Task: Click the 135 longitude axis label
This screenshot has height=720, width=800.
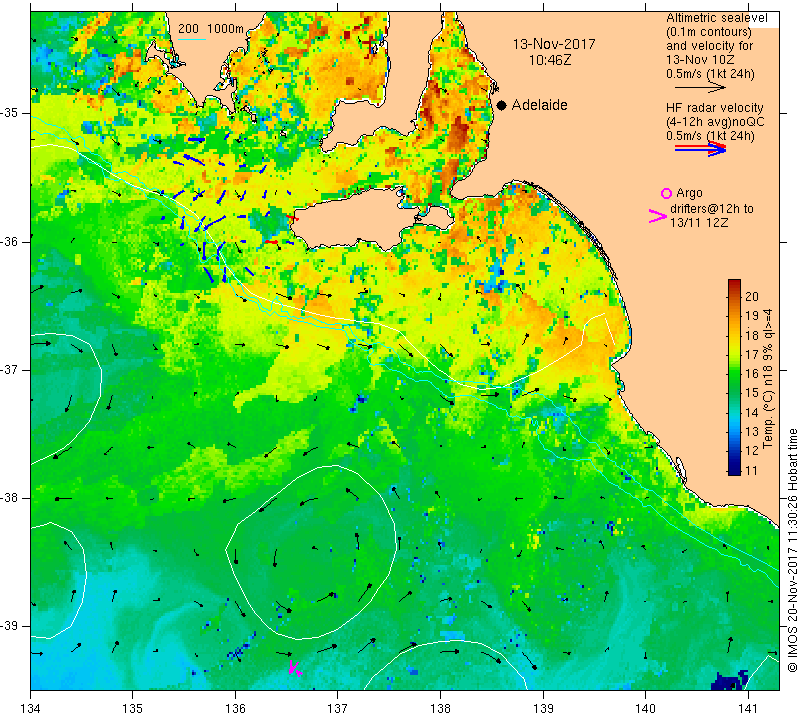Action: pyautogui.click(x=133, y=709)
